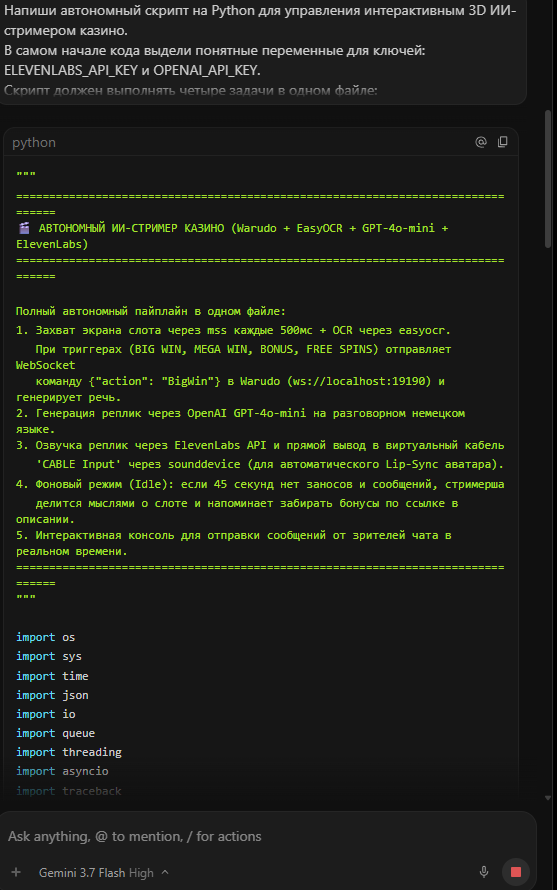Screen dimensions: 557x890
Task: Click the python language label
Action: (x=34, y=142)
